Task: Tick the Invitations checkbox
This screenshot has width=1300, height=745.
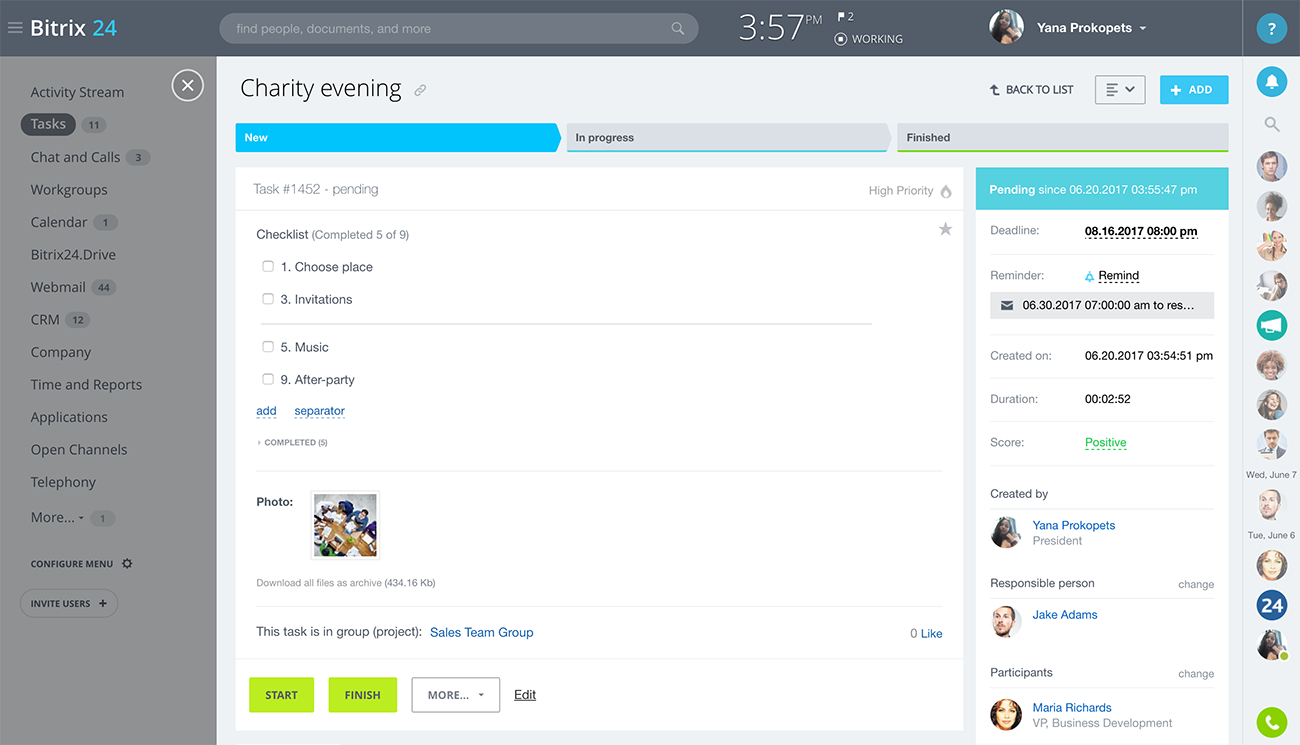Action: (268, 299)
